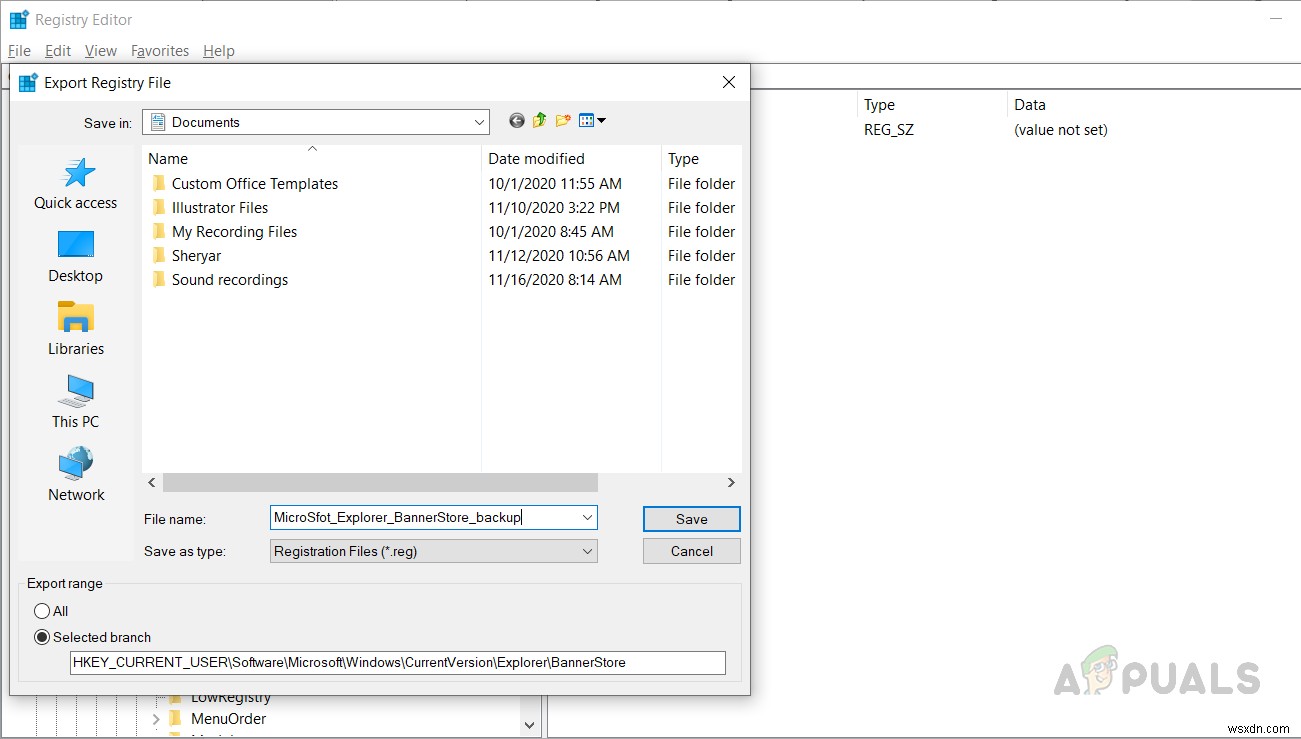Click the 11/16/2020 8:14 AM date cell
Image resolution: width=1301 pixels, height=739 pixels.
point(555,280)
